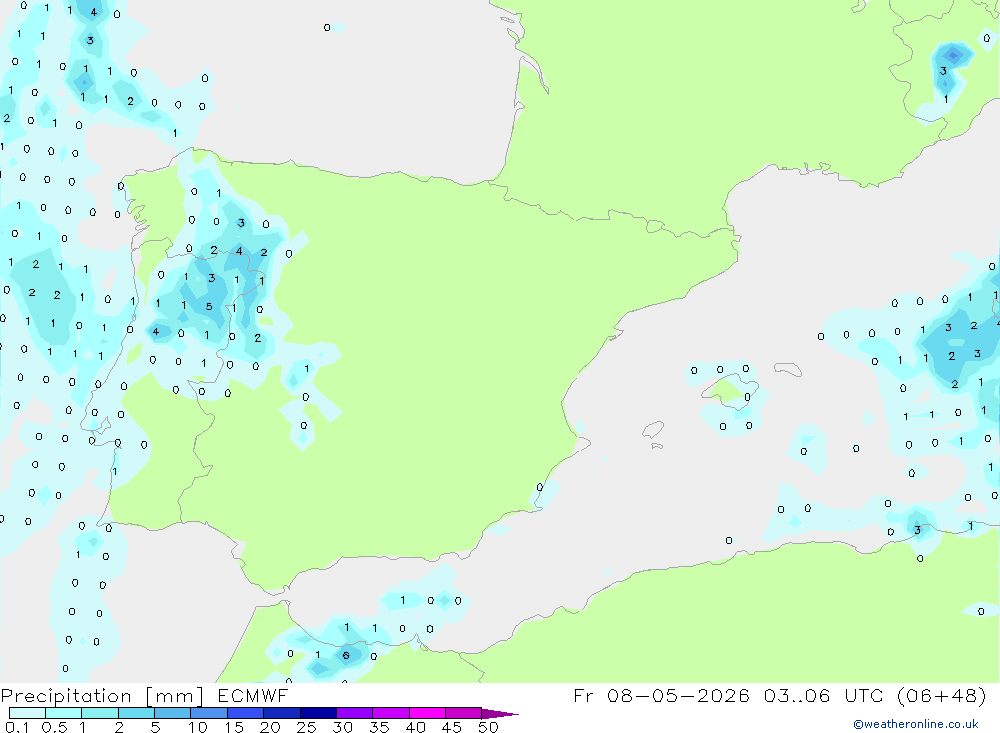This screenshot has height=733, width=1000.
Task: Click the "20" legend scale label
Action: click(x=270, y=727)
